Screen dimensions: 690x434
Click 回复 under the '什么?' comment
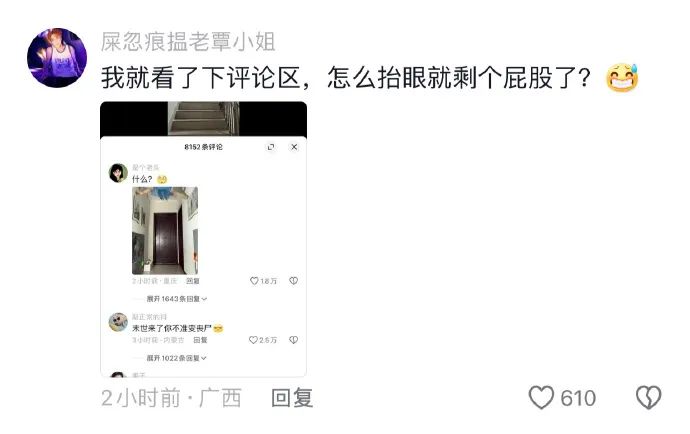tap(193, 281)
